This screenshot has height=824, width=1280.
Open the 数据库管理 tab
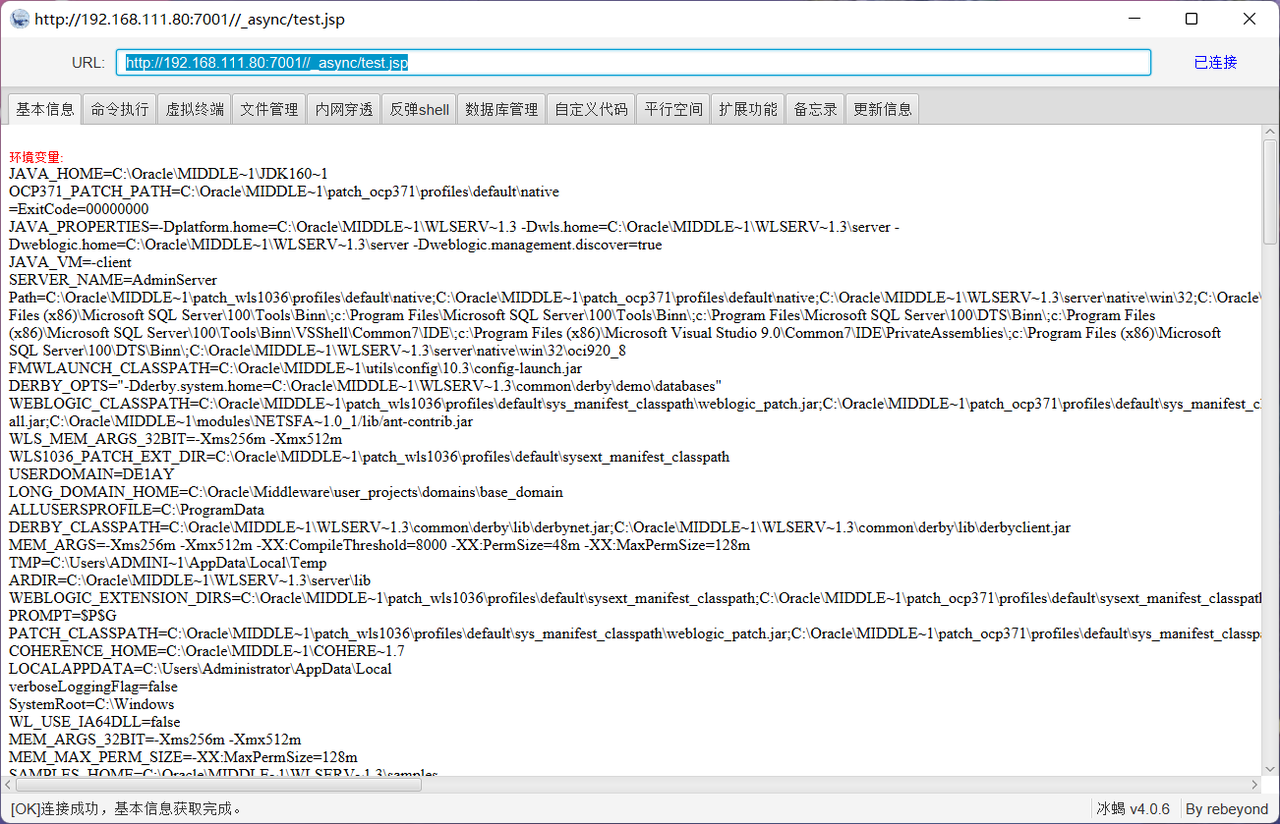pos(502,109)
